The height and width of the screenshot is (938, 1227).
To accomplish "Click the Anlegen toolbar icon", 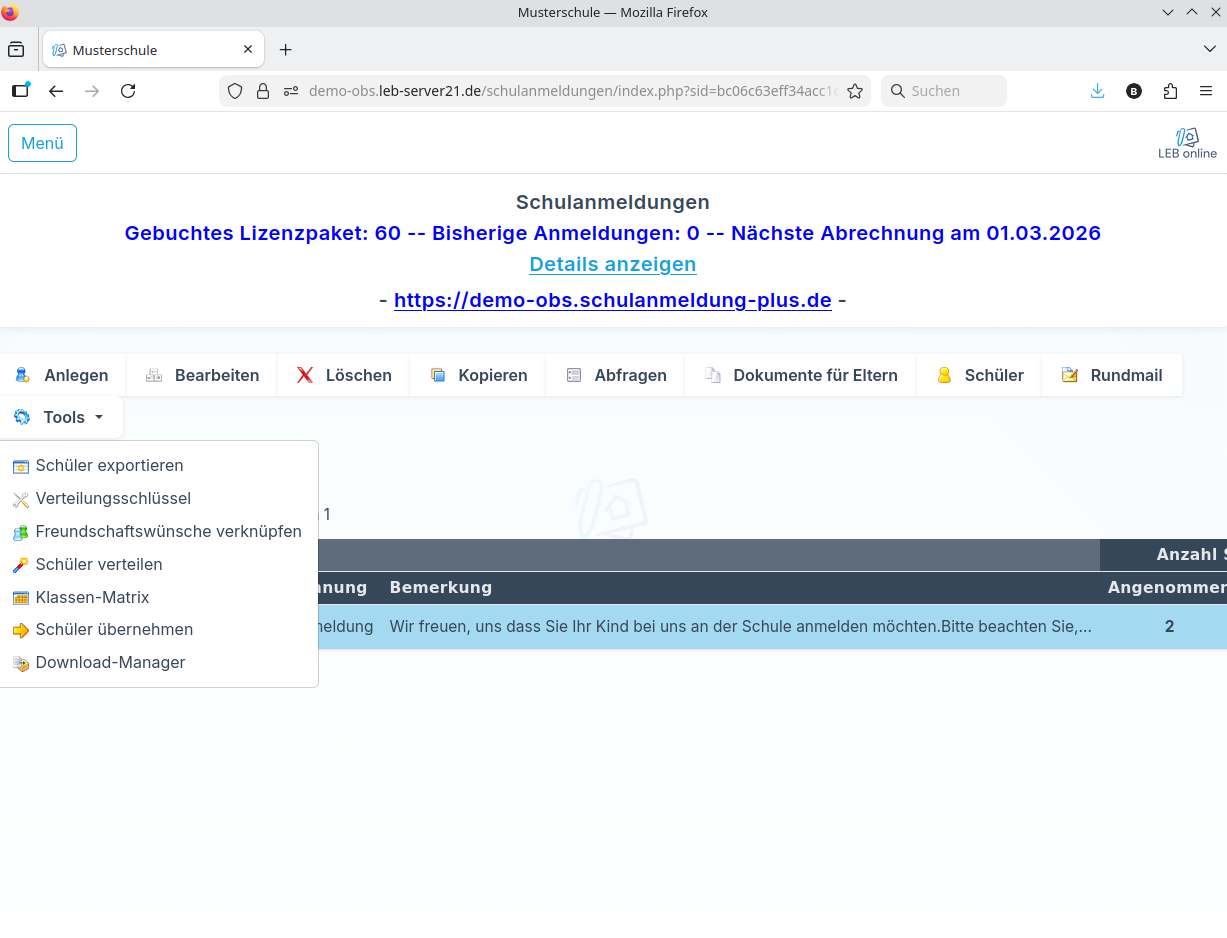I will click(x=22, y=375).
